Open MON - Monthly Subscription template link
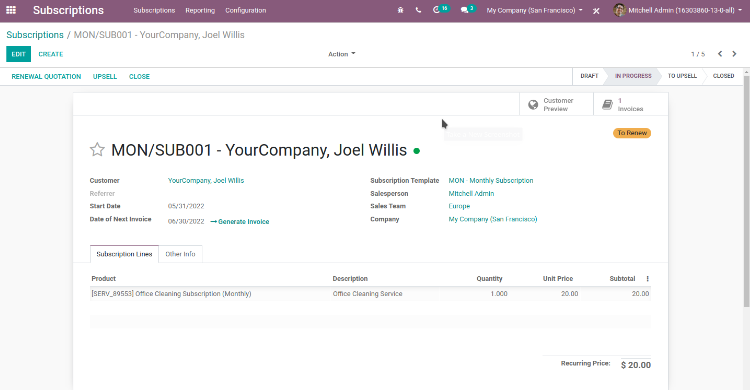This screenshot has width=751, height=392. point(491,181)
